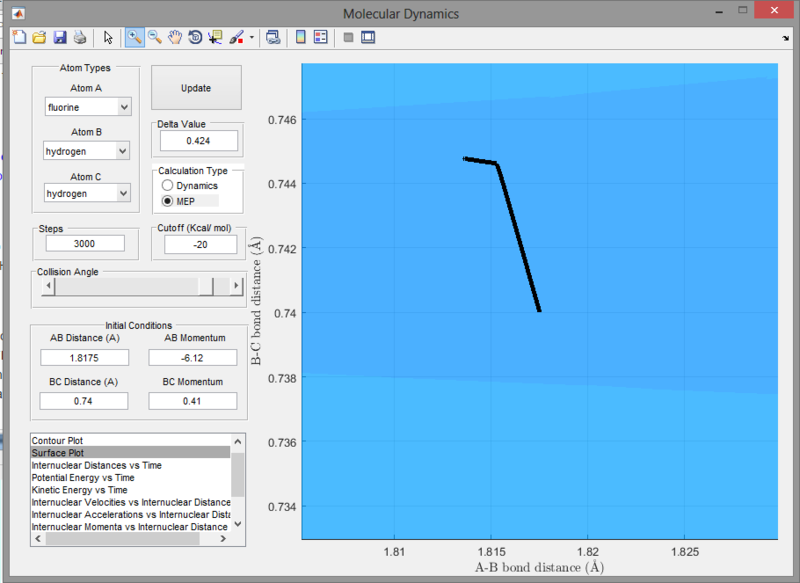This screenshot has width=800, height=583.
Task: Select the Dynamics radio button
Action: tap(190, 186)
